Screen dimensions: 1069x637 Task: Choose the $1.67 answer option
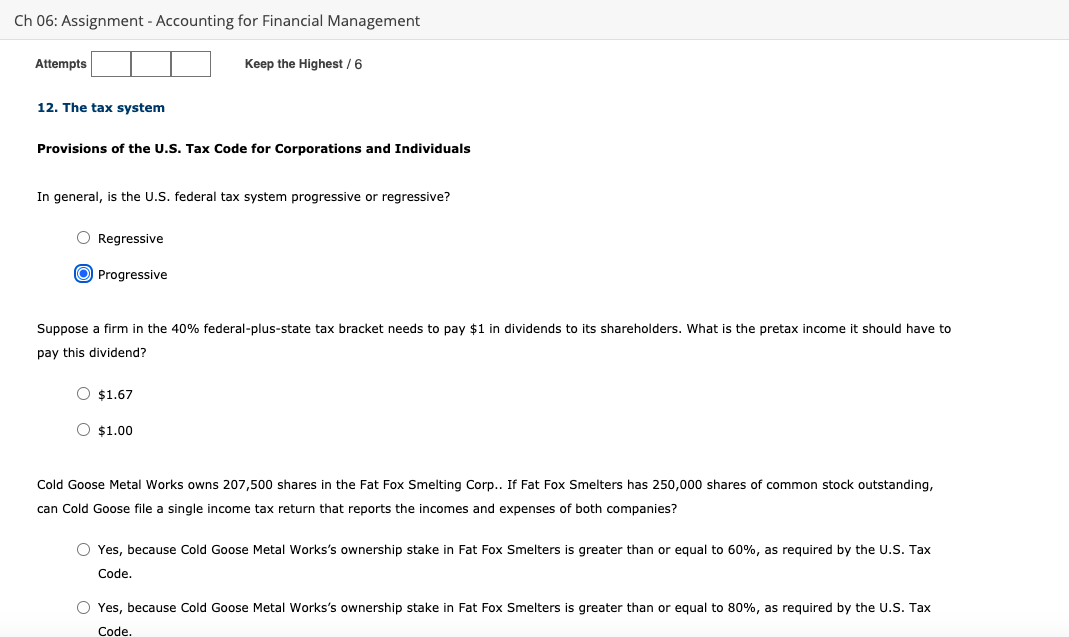[x=84, y=393]
